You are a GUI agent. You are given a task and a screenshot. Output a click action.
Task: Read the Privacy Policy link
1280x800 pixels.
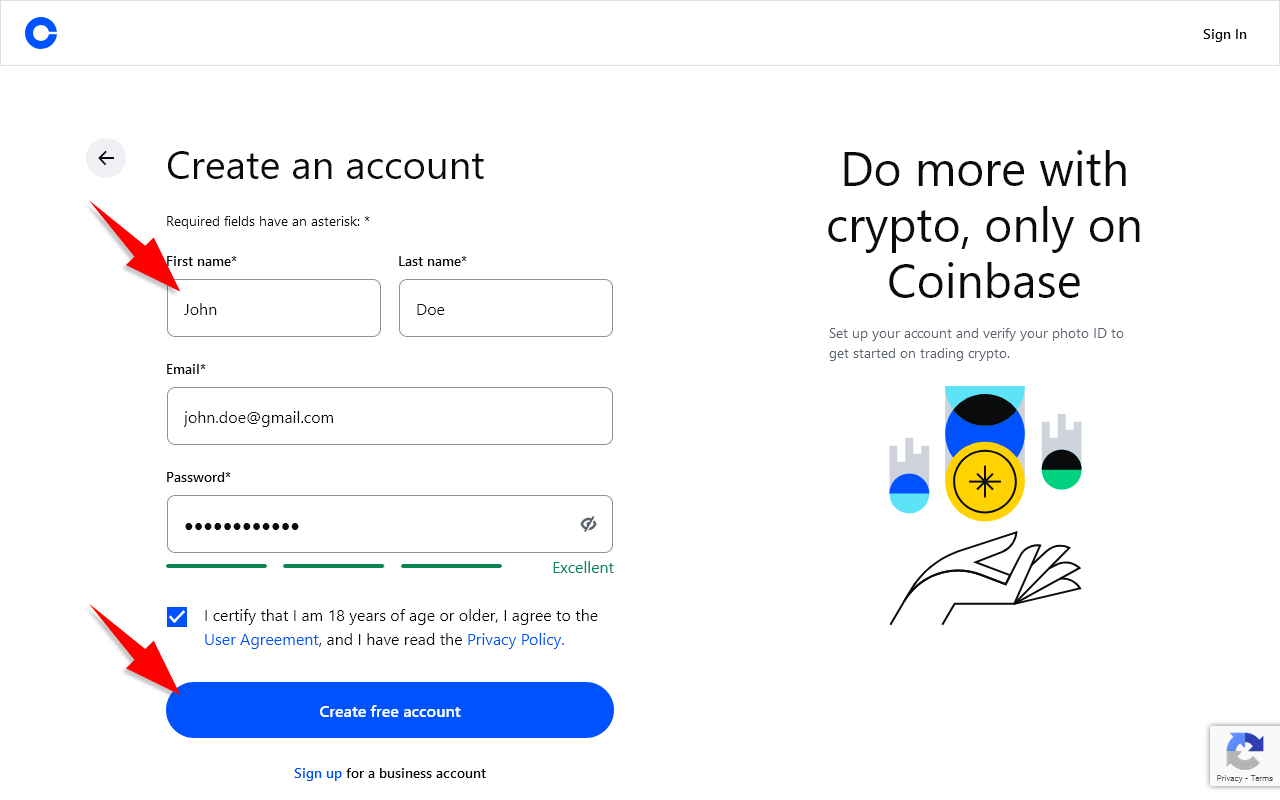coord(515,640)
